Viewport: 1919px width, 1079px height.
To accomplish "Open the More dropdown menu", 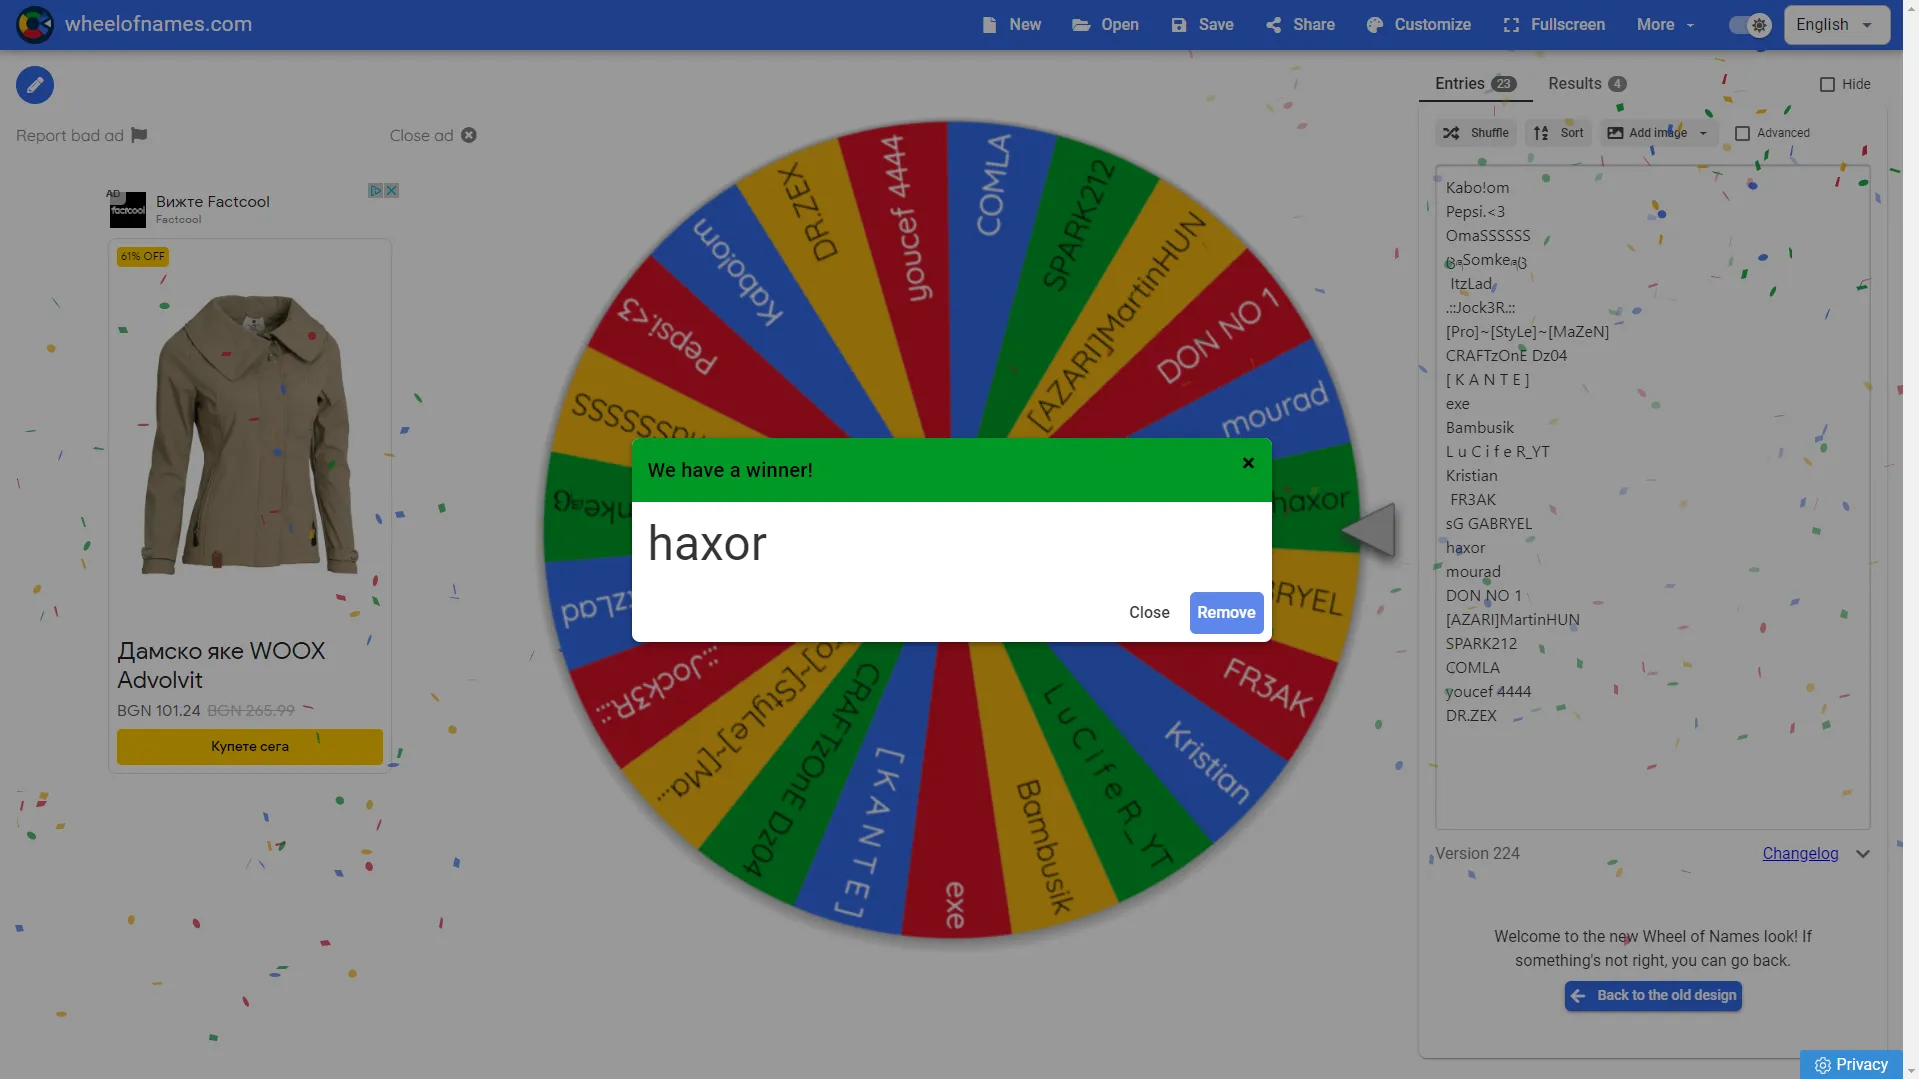I will [1665, 25].
